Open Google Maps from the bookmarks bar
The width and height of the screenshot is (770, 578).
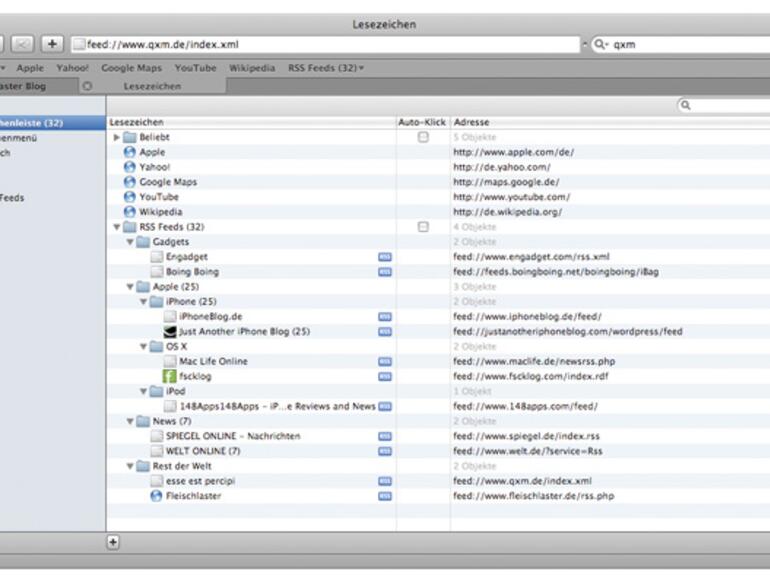point(131,68)
